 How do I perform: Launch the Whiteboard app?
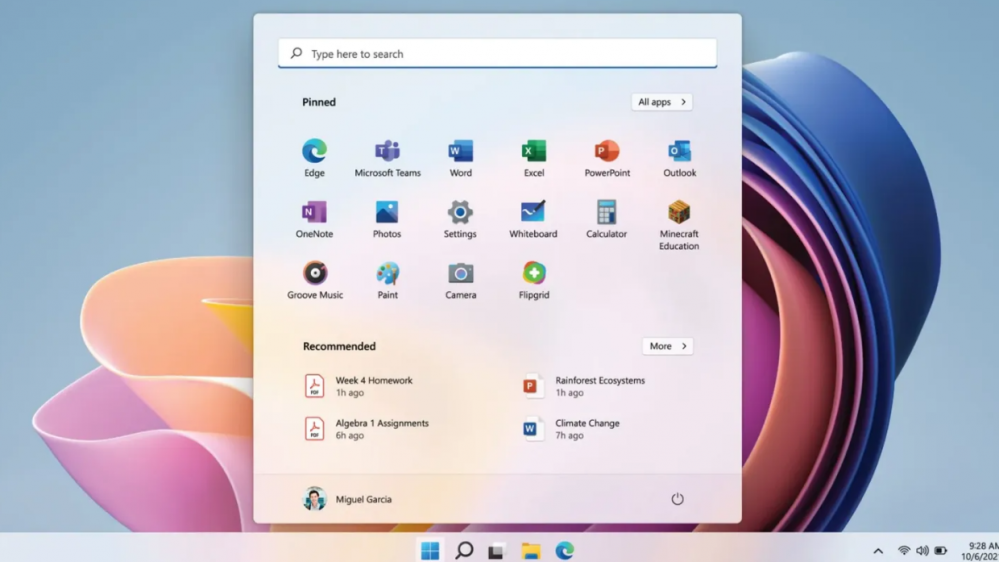[x=533, y=219]
